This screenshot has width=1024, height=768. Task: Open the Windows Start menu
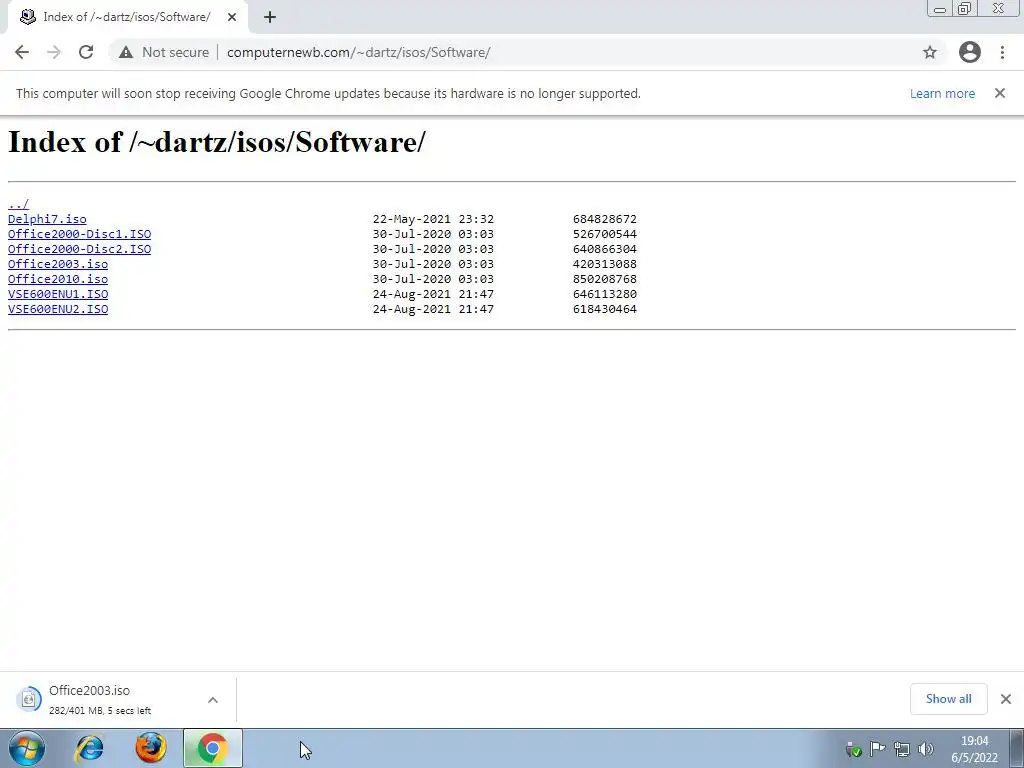[x=27, y=748]
